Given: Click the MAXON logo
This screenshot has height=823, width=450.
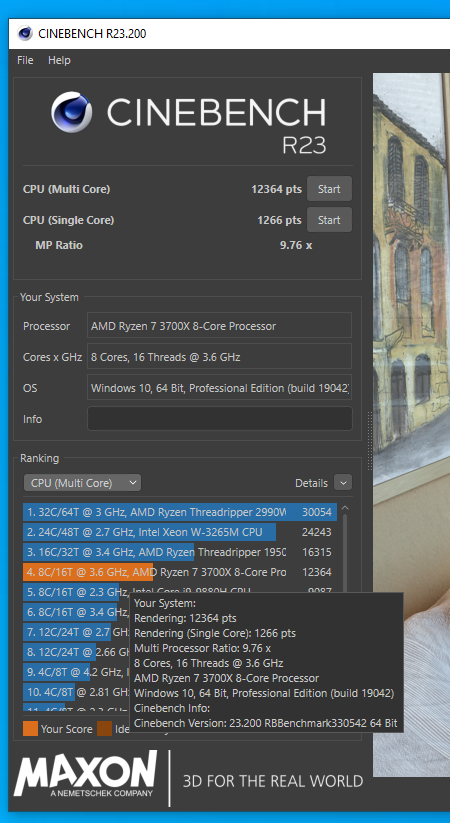Looking at the screenshot, I should point(86,774).
